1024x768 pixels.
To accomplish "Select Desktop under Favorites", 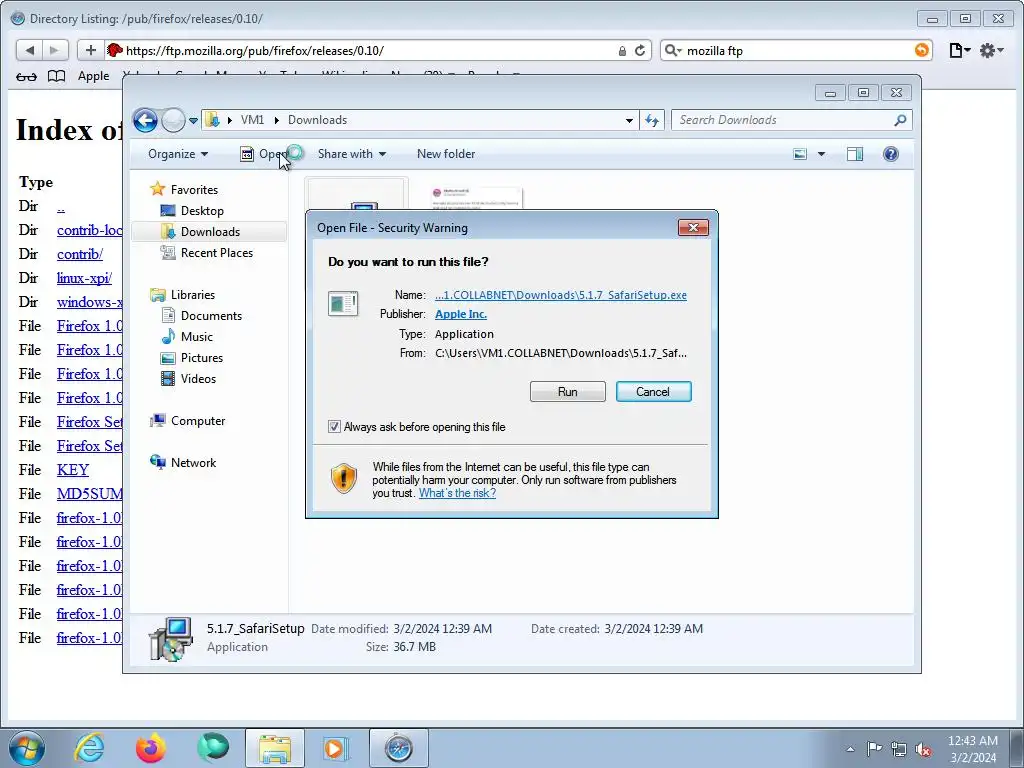I will 202,211.
